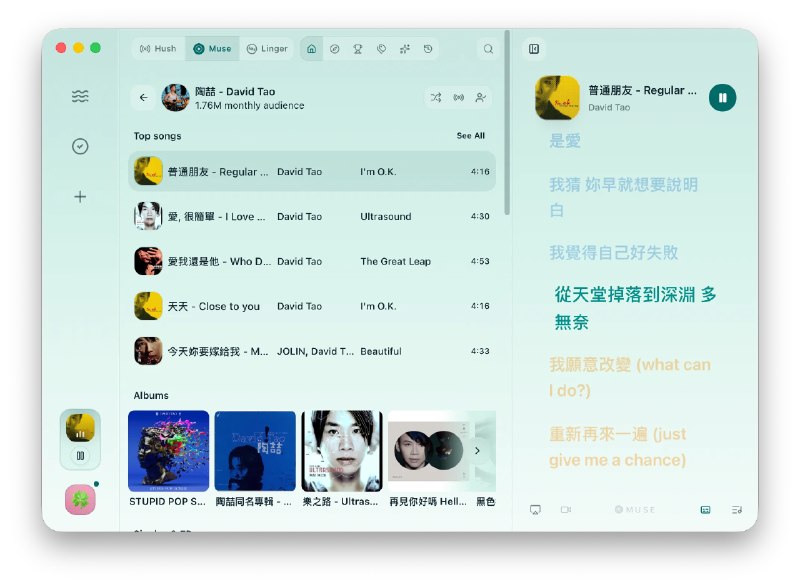Viewport: 800px width, 587px height.
Task: Open the play queue icon
Action: coord(736,509)
